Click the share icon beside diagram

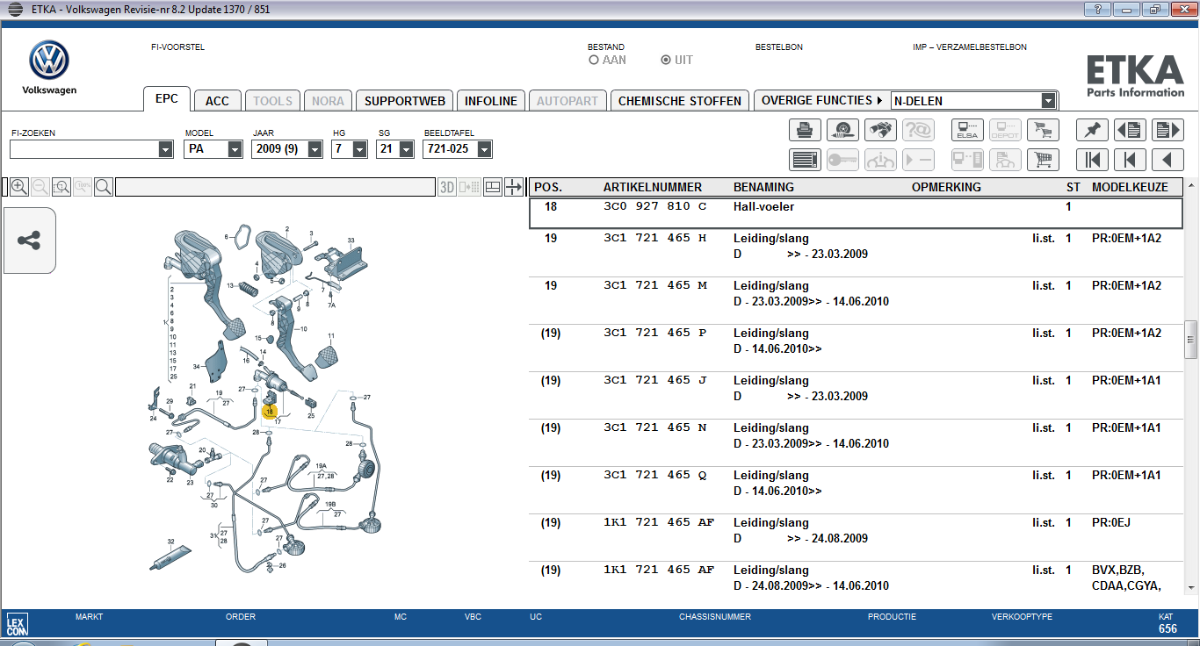[30, 240]
